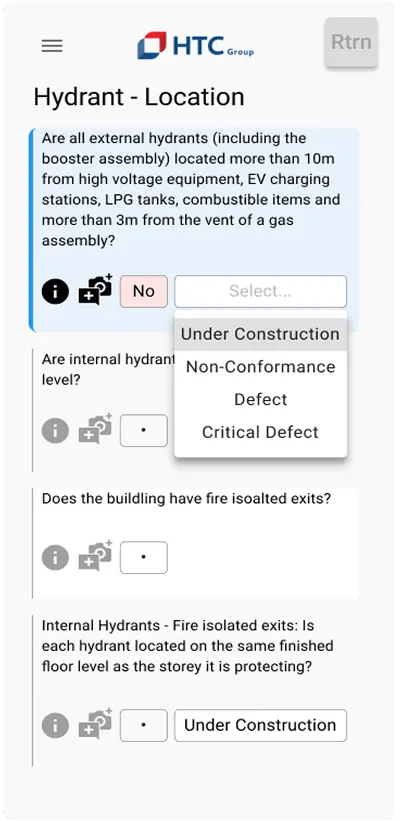Click the HTC Group logo
This screenshot has height=821, width=401.
195,46
